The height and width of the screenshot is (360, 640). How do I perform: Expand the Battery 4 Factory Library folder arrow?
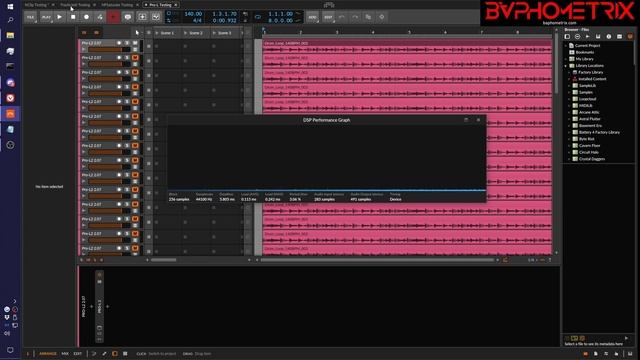point(569,132)
